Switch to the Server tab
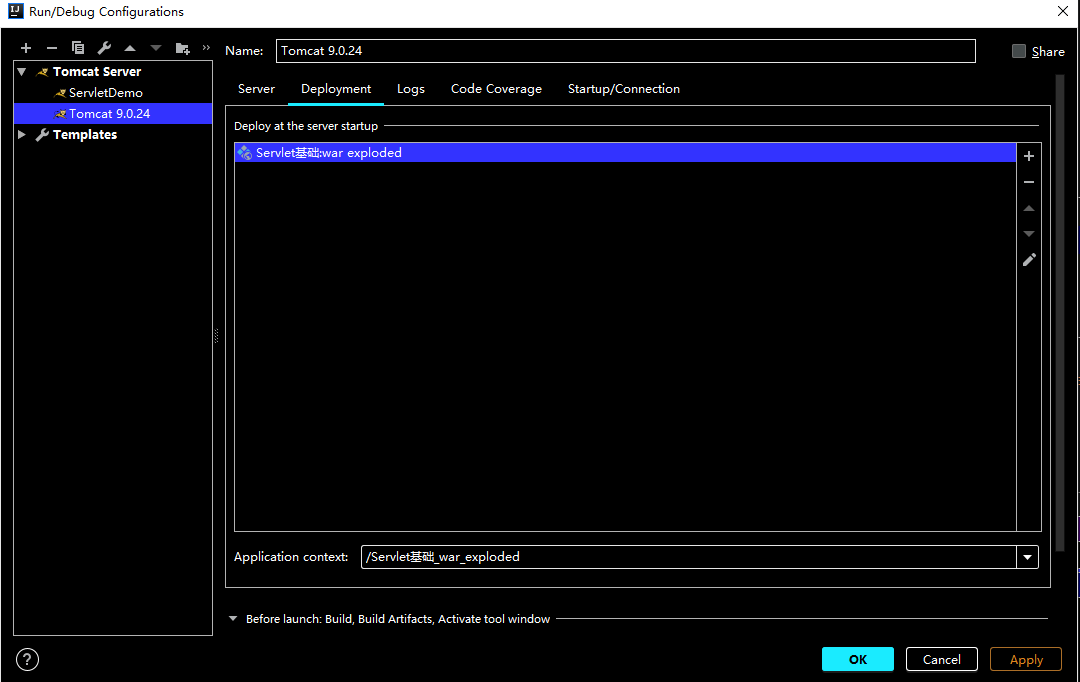Screen dimensions: 1080x682 click(x=256, y=89)
